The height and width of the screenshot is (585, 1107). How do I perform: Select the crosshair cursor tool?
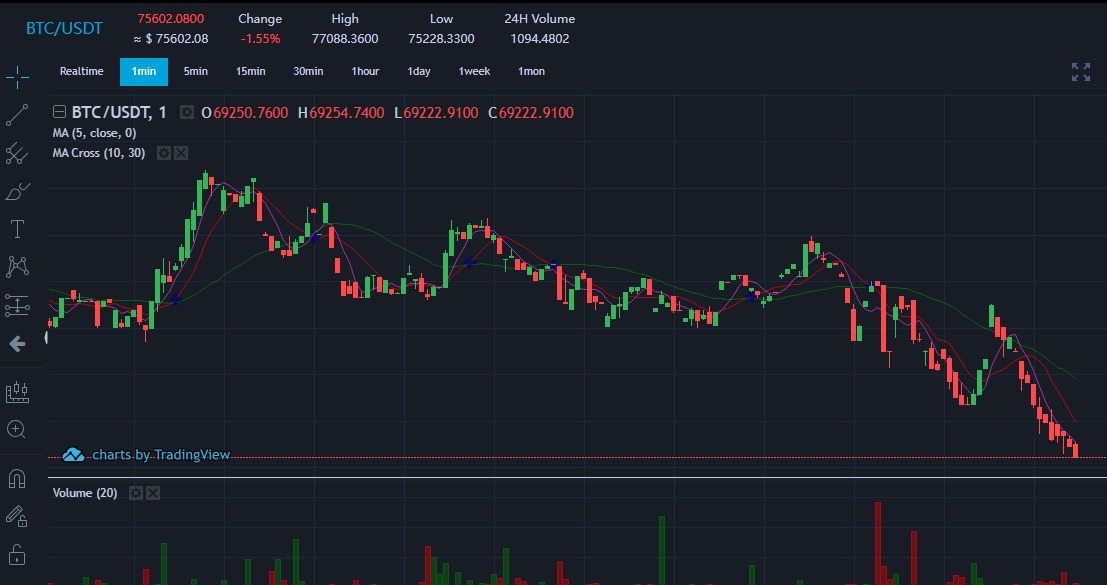tap(17, 76)
